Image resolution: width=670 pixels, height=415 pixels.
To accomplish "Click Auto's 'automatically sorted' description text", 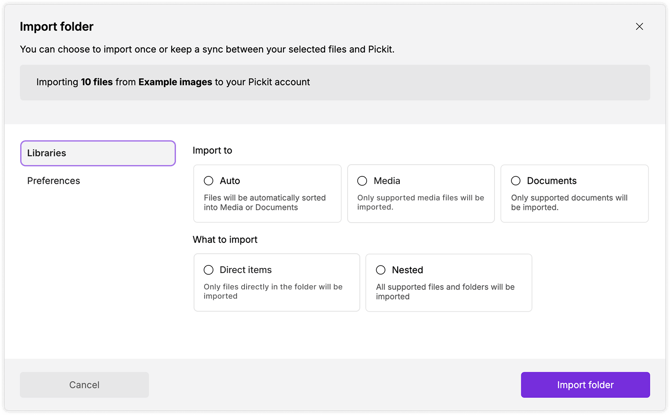I will (265, 202).
